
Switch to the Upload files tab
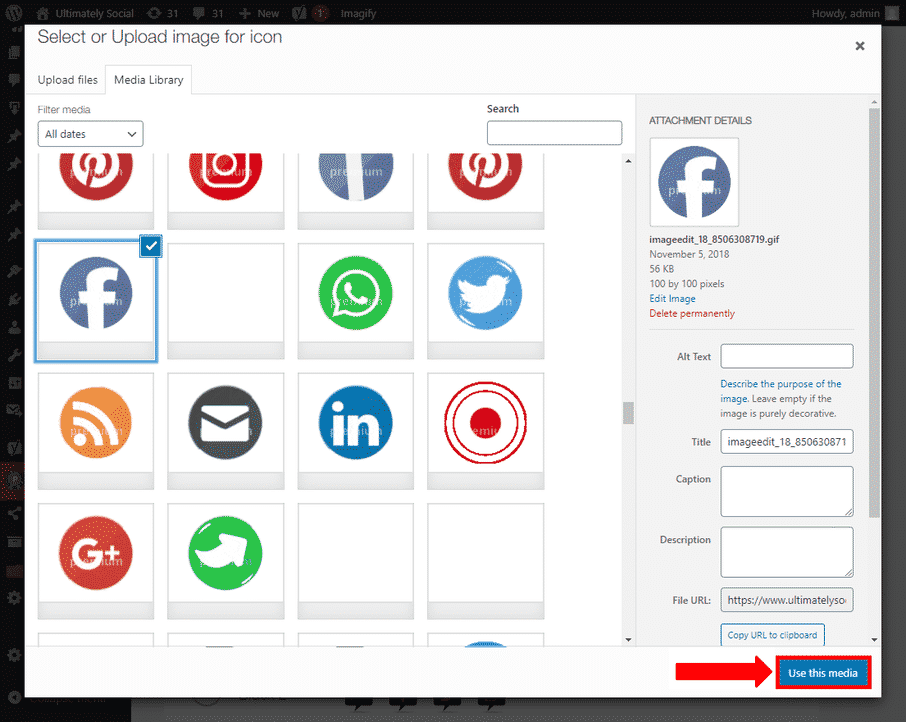(68, 80)
